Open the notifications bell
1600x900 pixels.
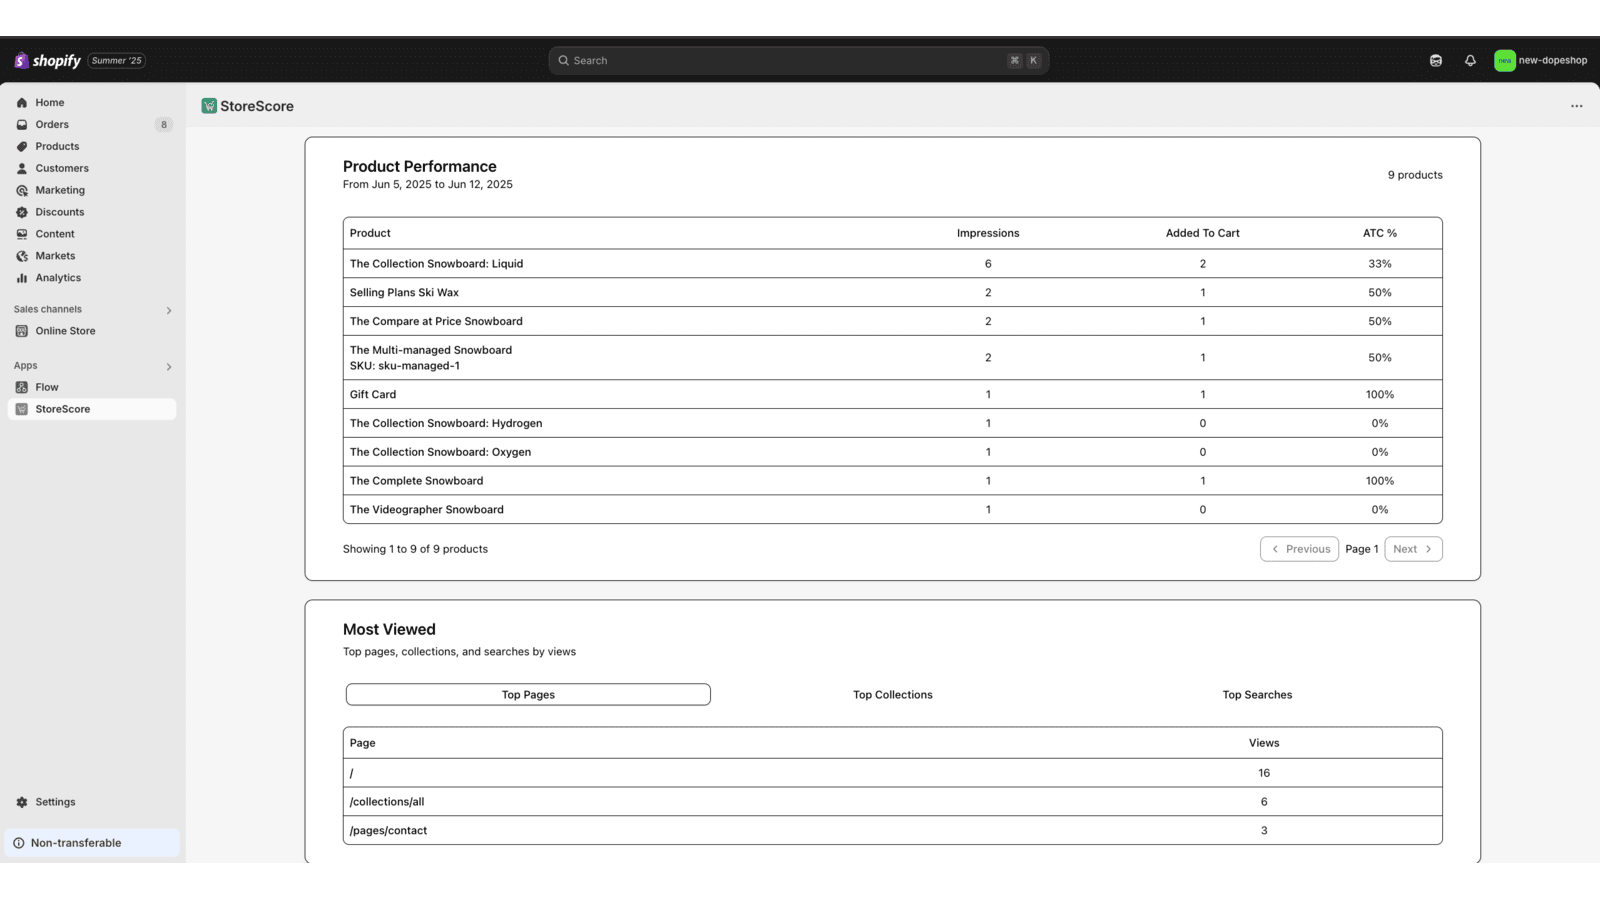(x=1470, y=60)
